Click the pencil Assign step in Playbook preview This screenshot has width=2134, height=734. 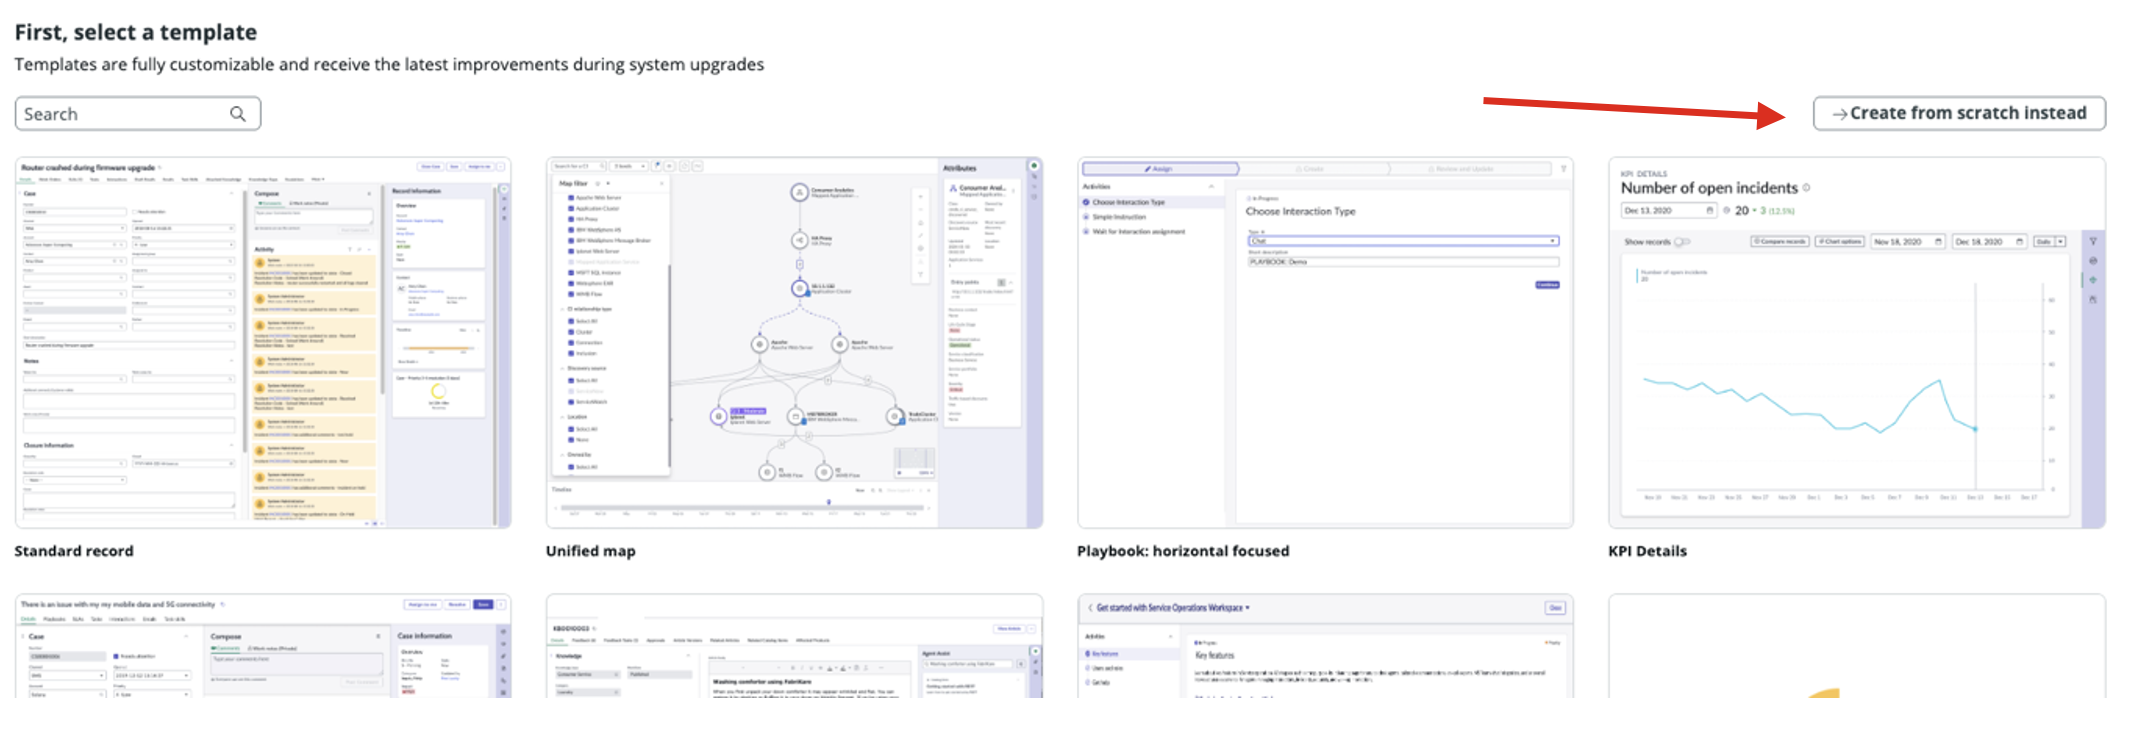click(1160, 169)
